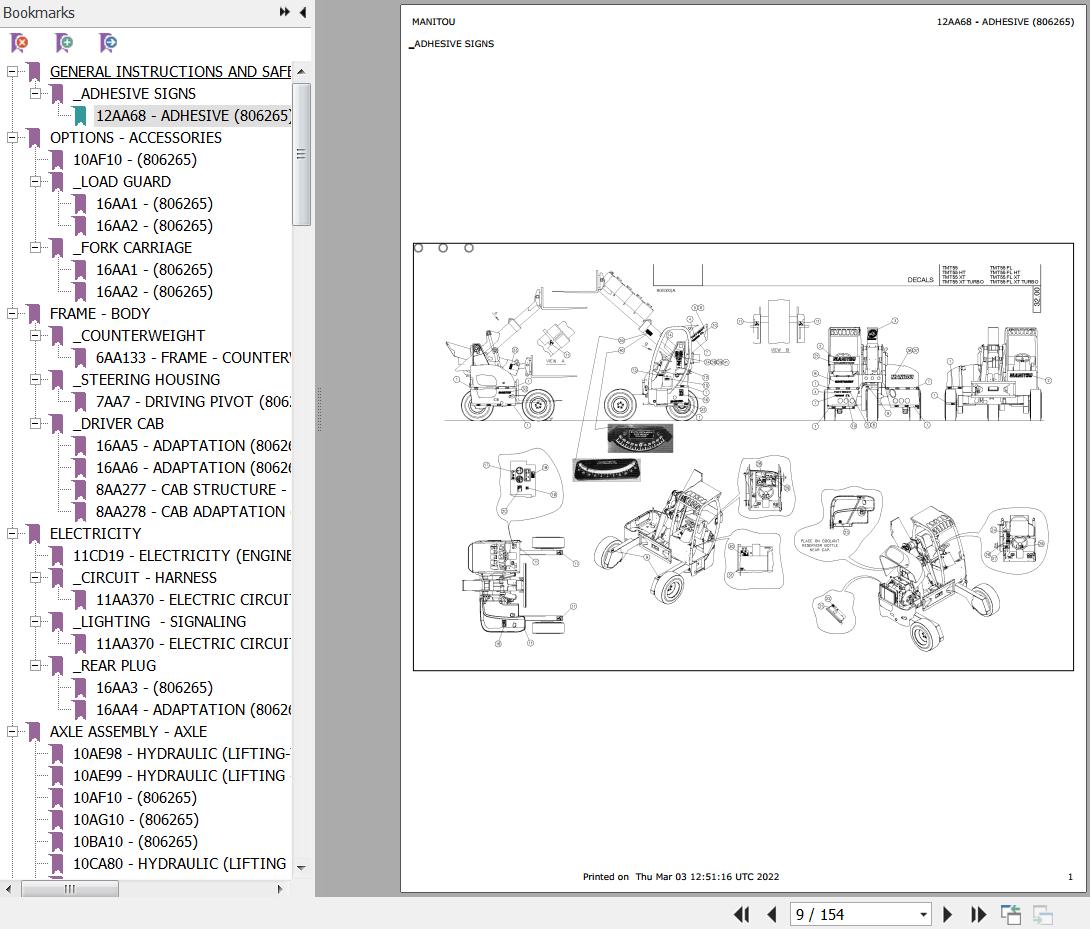Image resolution: width=1090 pixels, height=929 pixels.
Task: Click the go to bookmark arrow icon
Action: pyautogui.click(x=108, y=43)
